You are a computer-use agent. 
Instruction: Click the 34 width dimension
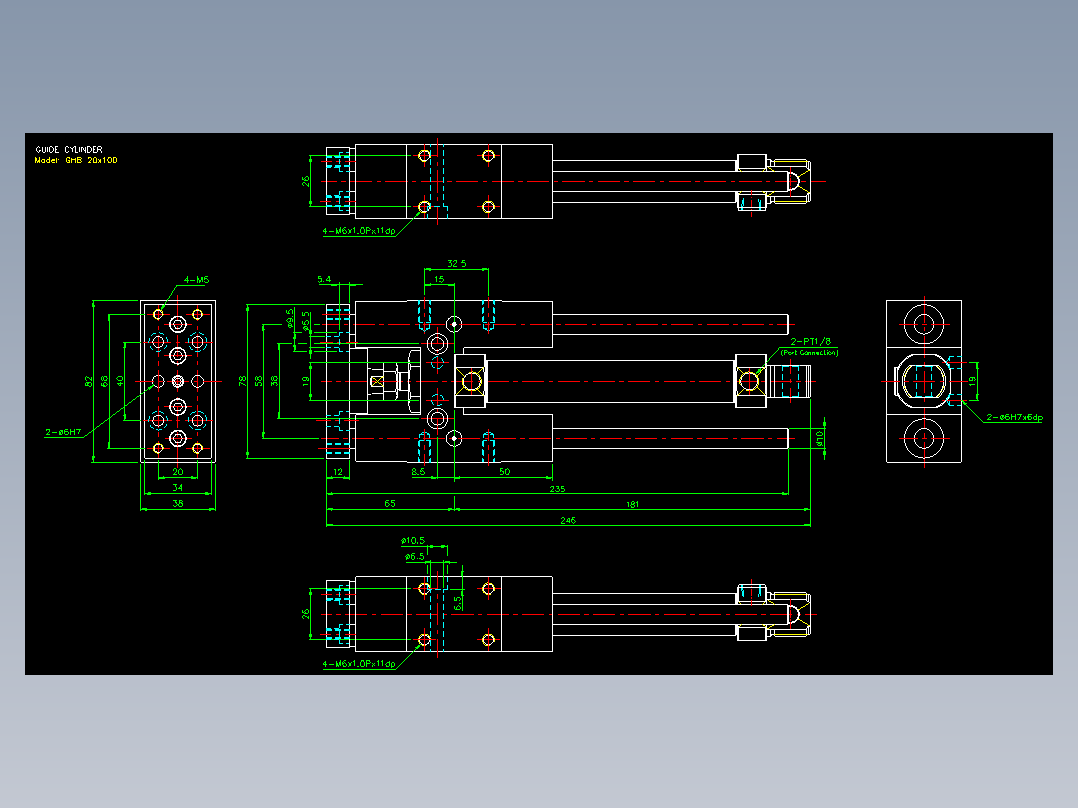tap(177, 488)
